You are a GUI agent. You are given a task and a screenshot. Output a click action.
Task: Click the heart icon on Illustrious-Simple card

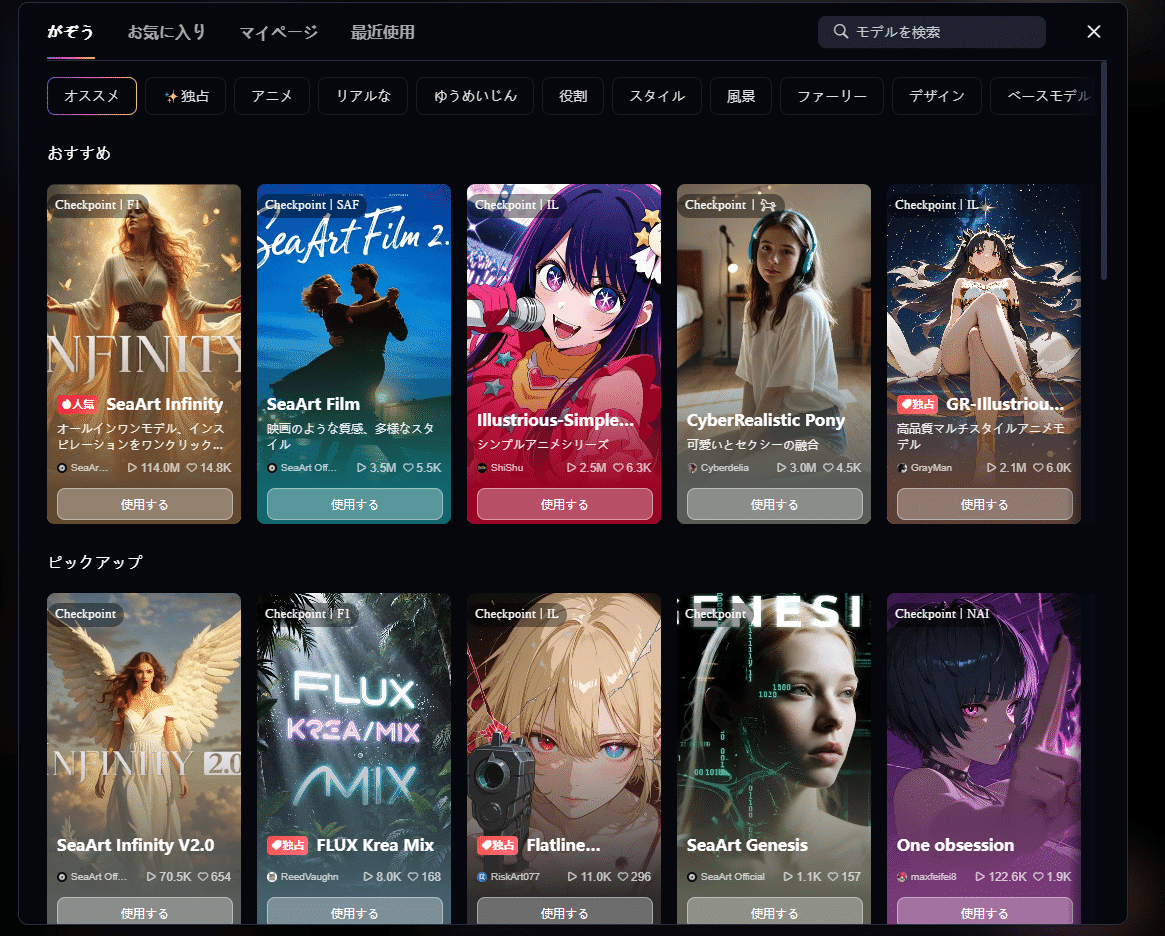click(618, 467)
